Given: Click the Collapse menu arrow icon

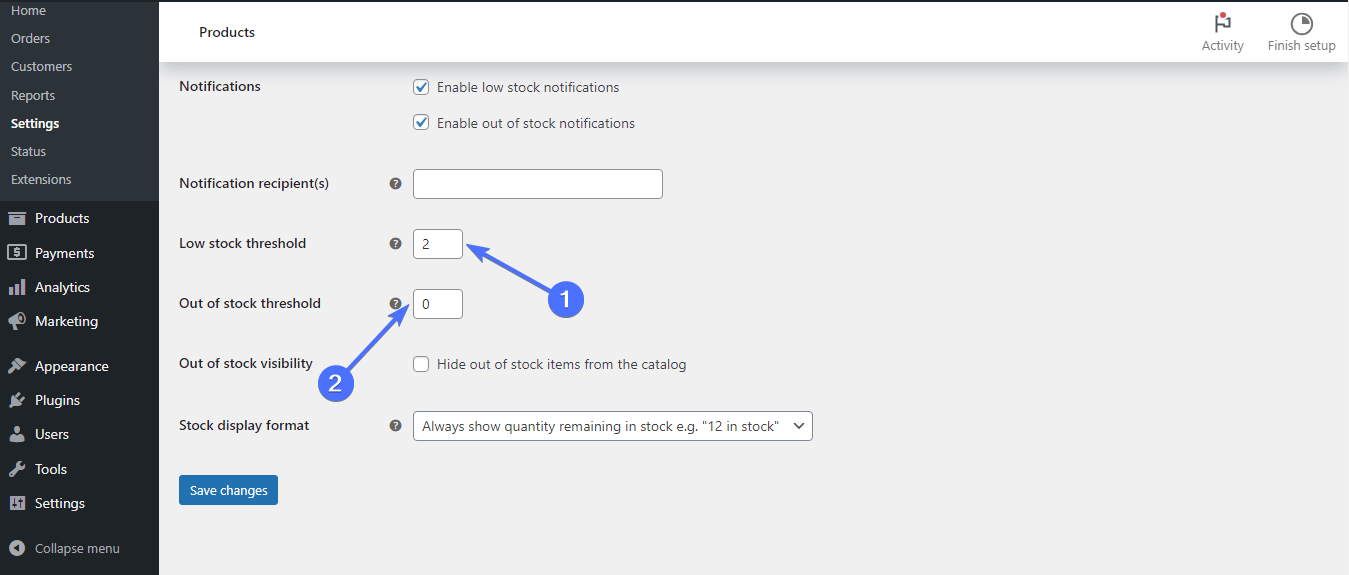Looking at the screenshot, I should click(17, 548).
